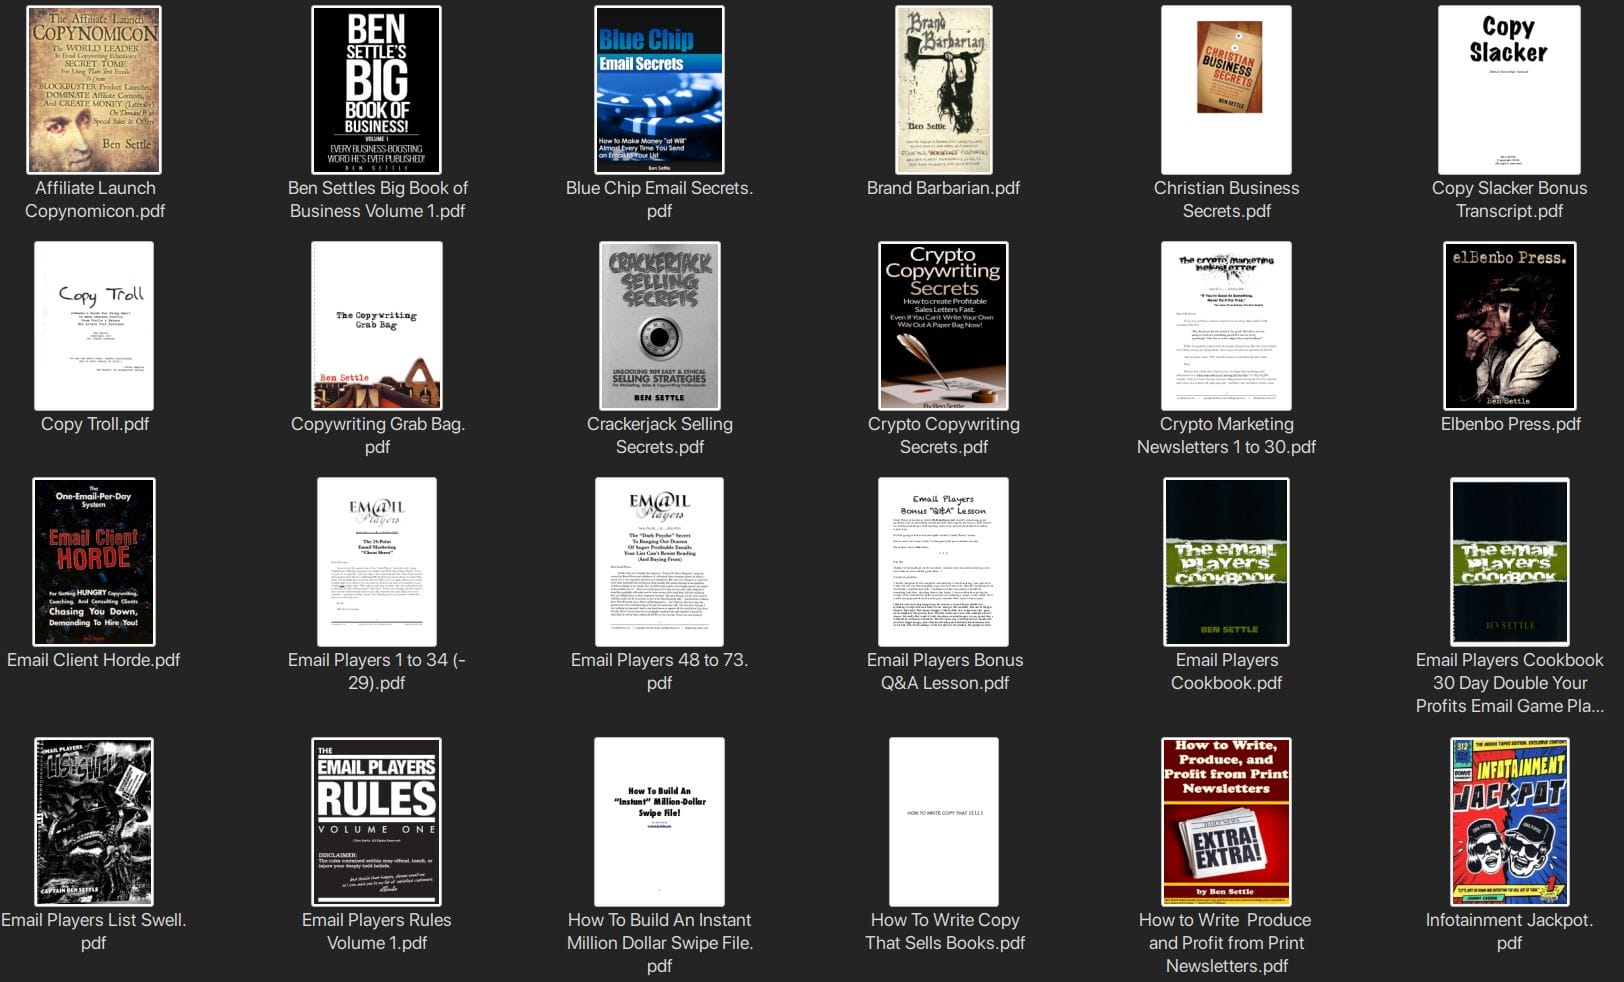Open Copy Slacker Bonus Transcript cover
The image size is (1624, 982).
tap(1509, 88)
